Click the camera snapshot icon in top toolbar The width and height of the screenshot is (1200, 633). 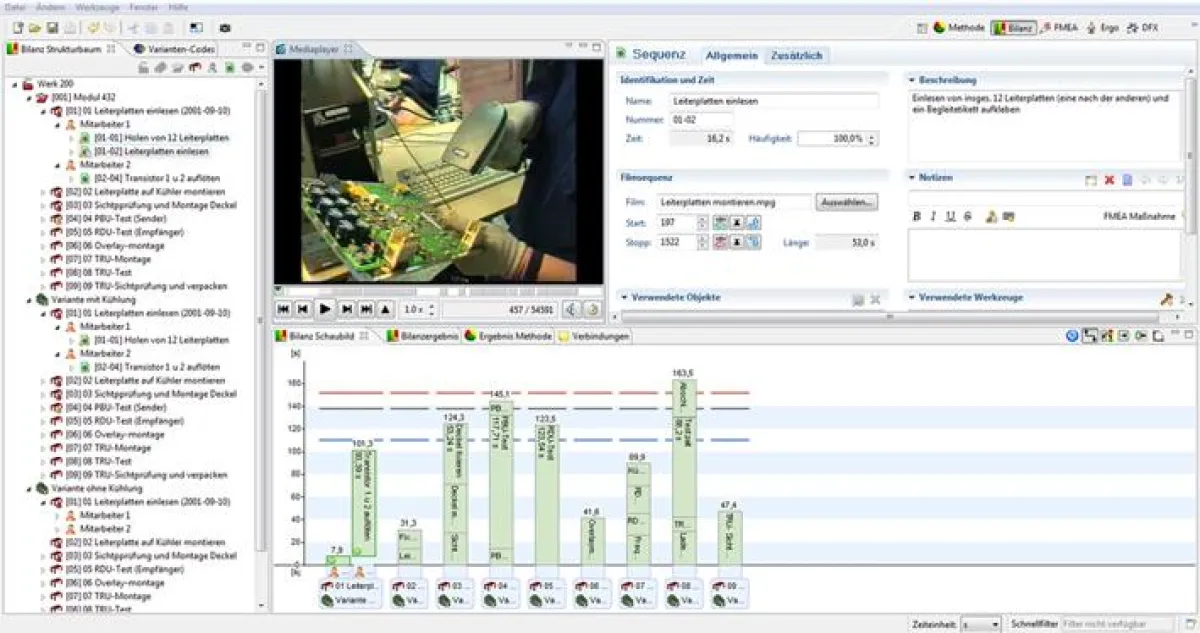pos(225,27)
